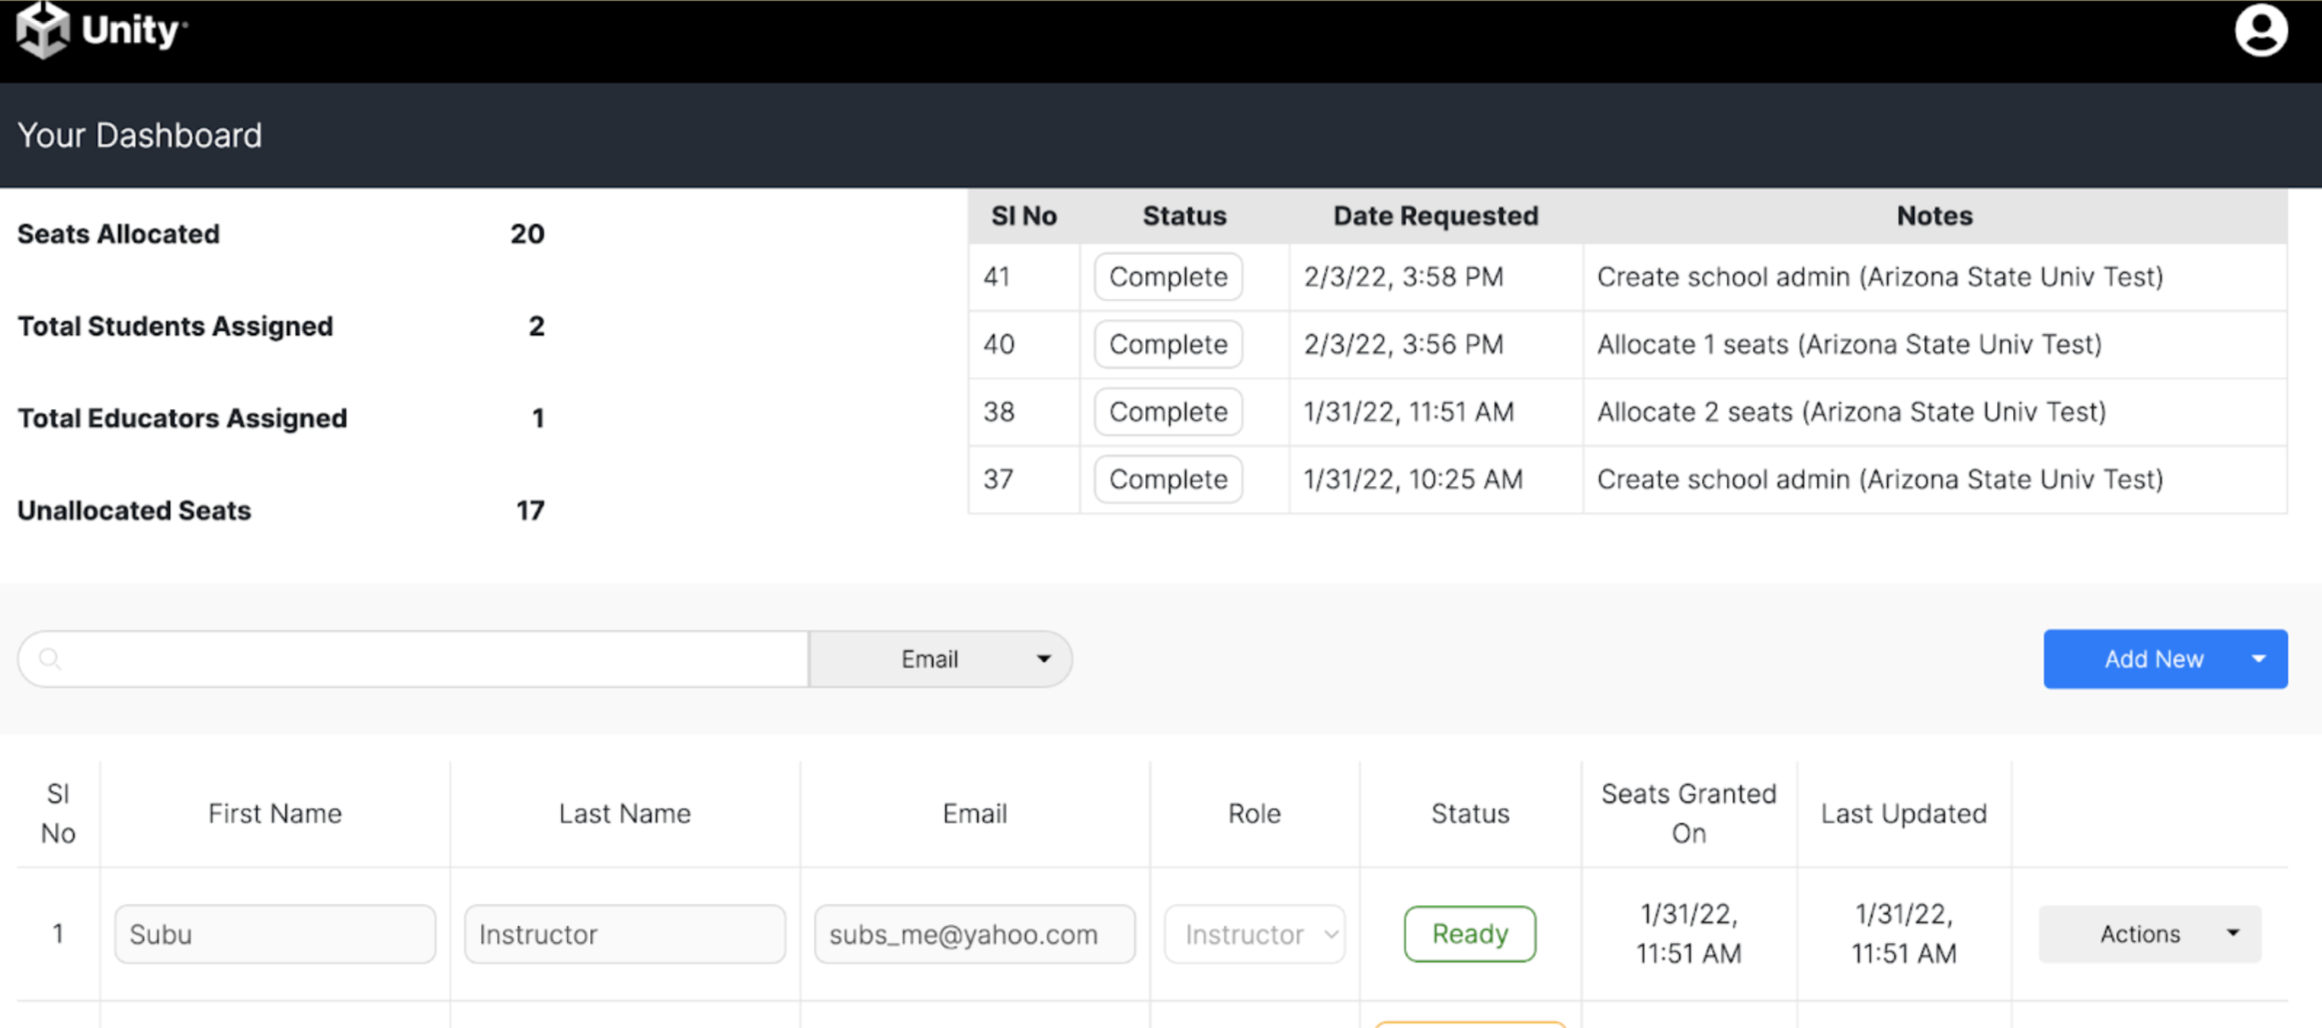The width and height of the screenshot is (2322, 1028).
Task: Click Complete status for request 40
Action: pyautogui.click(x=1168, y=344)
